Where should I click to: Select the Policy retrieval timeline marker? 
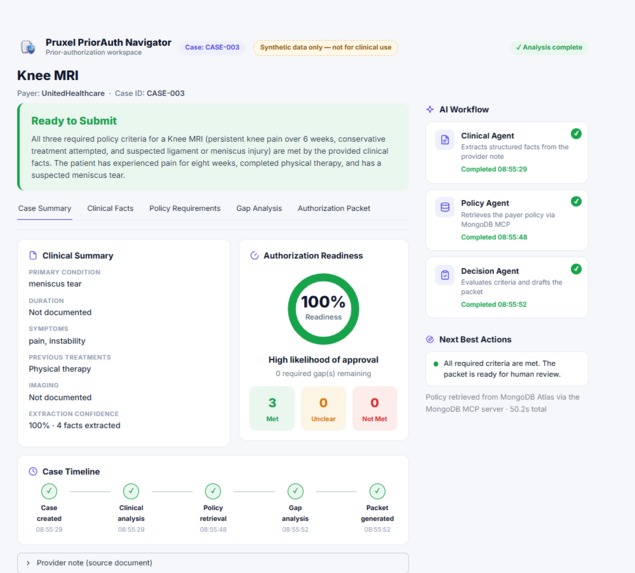pyautogui.click(x=213, y=491)
